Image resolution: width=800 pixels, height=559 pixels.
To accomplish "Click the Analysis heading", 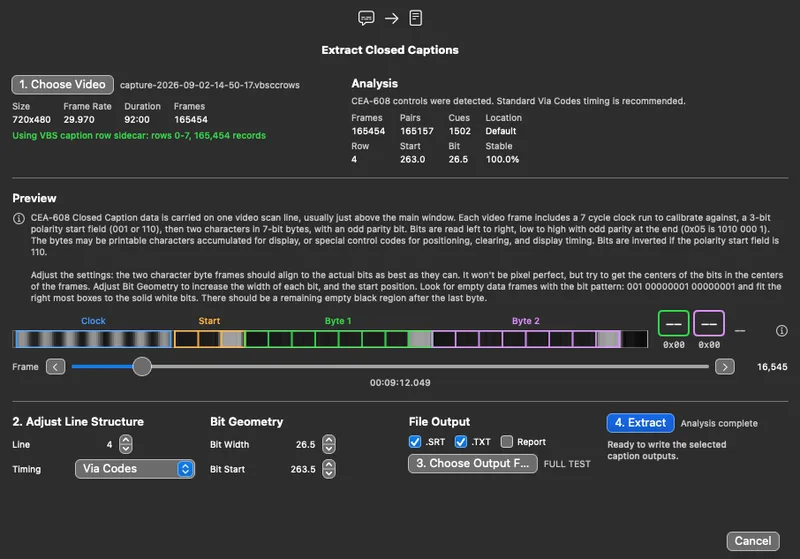I will point(374,84).
